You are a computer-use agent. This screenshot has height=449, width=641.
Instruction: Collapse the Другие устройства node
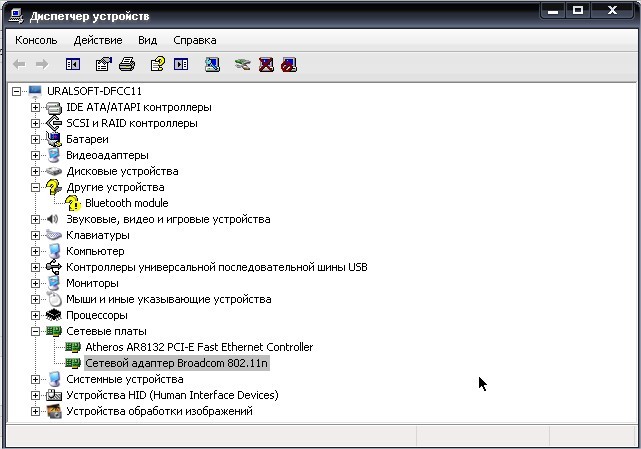(x=35, y=187)
